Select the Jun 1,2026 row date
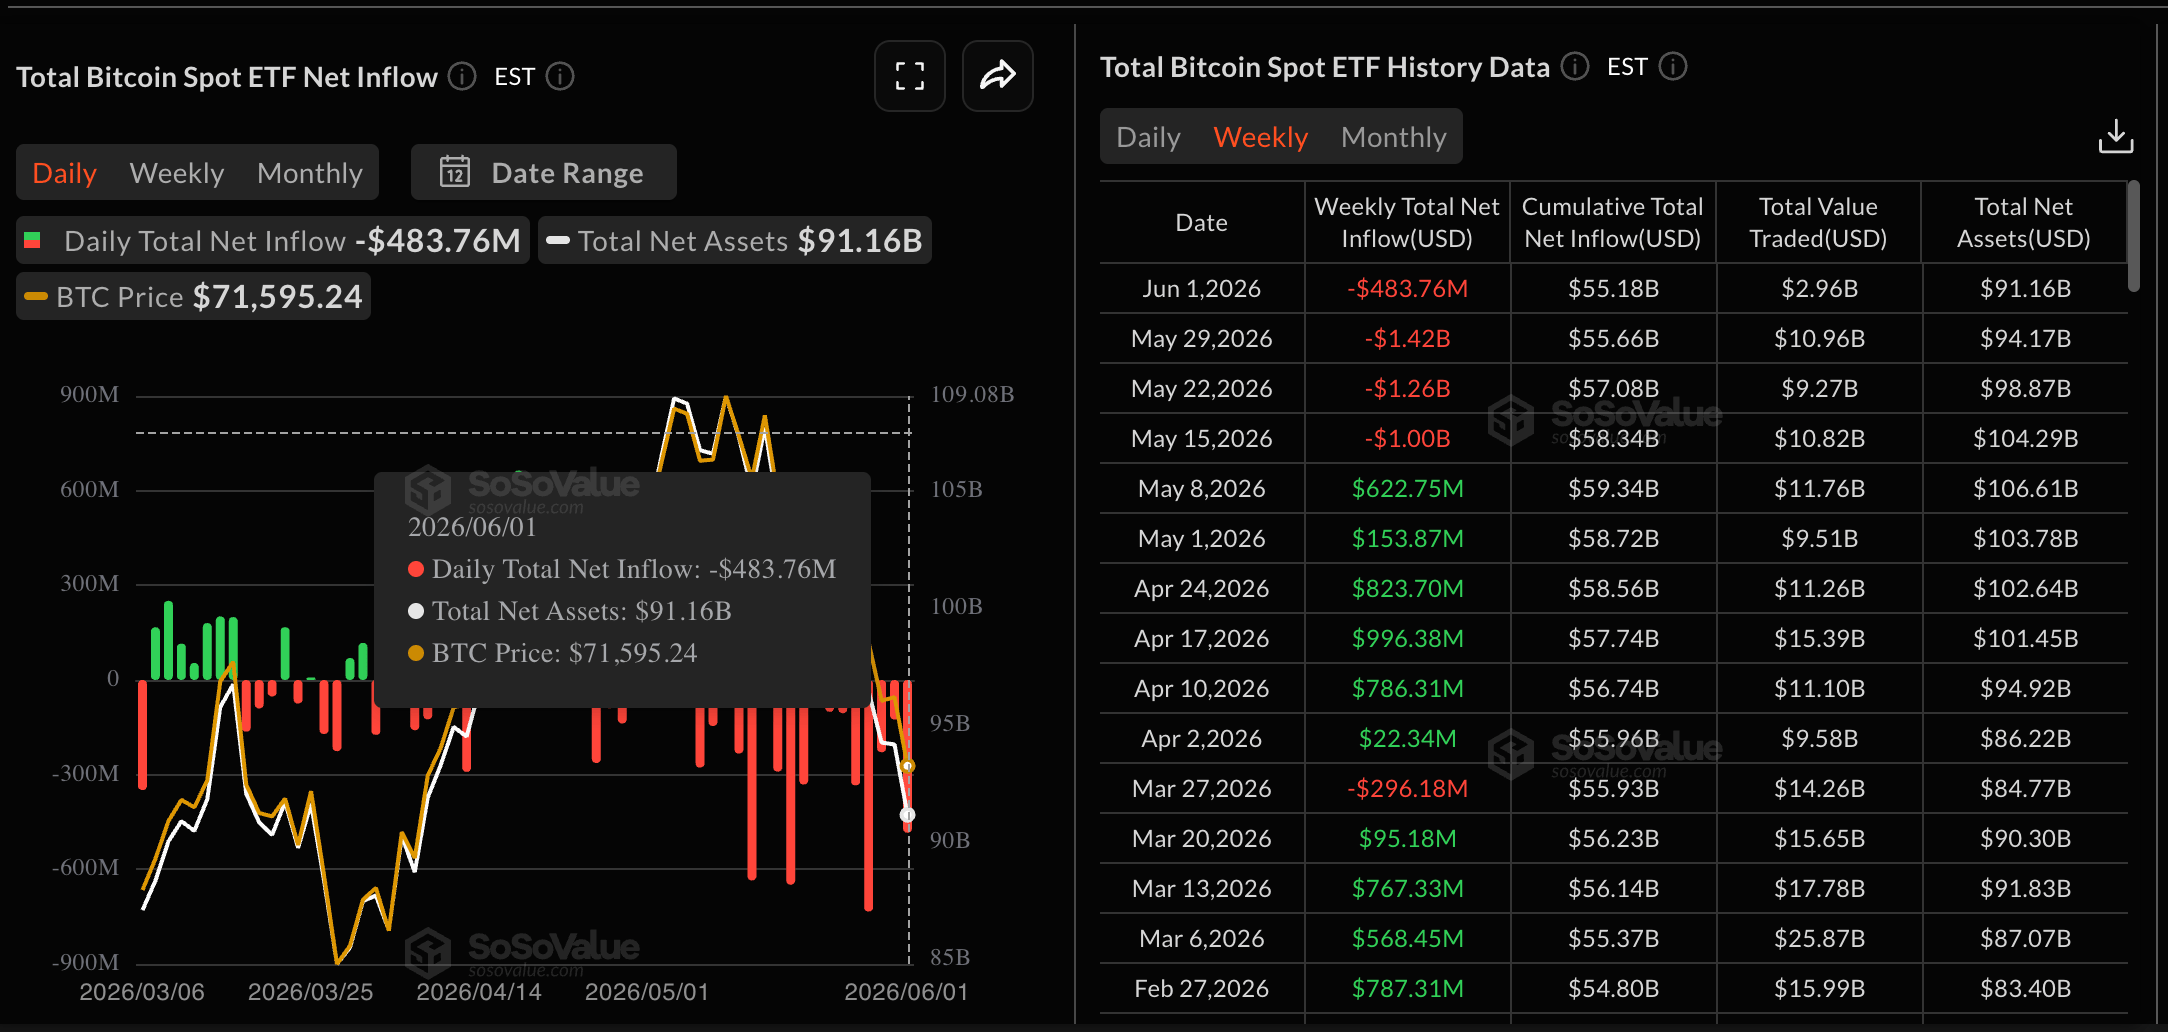2168x1032 pixels. click(x=1202, y=289)
